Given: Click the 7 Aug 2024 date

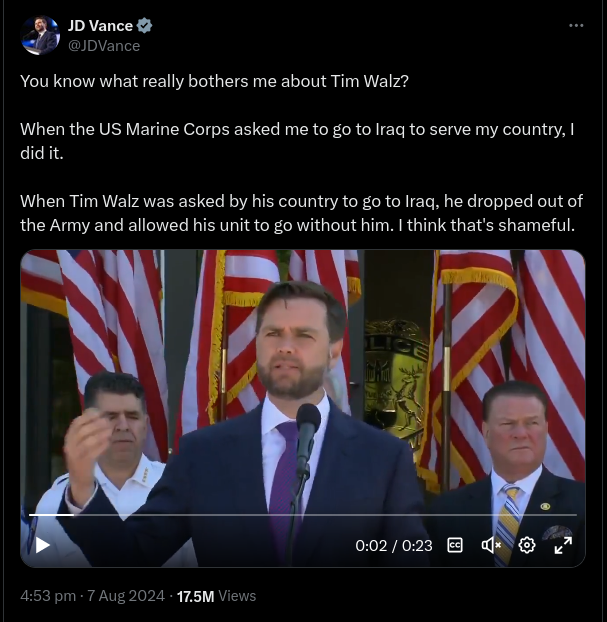Looking at the screenshot, I should [126, 596].
